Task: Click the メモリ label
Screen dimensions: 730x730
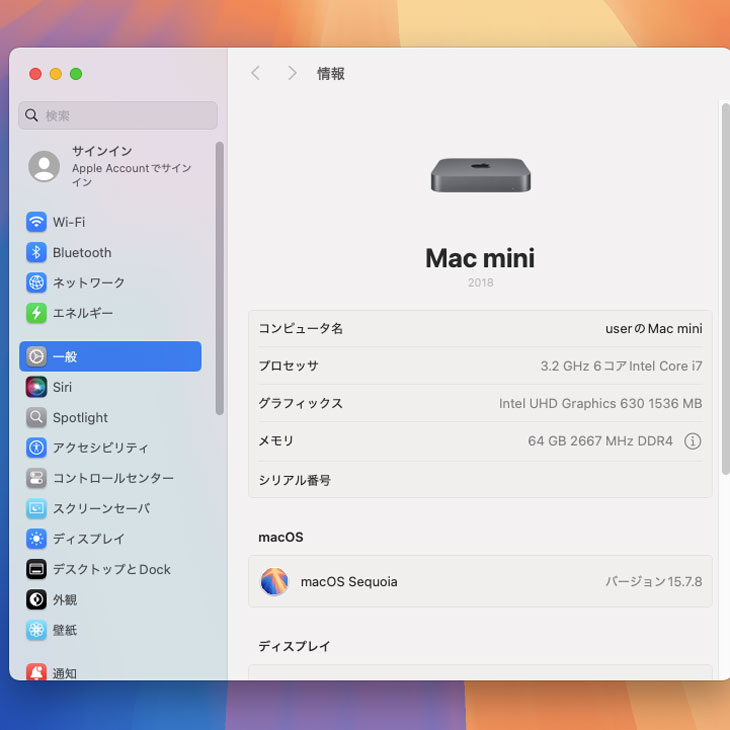Action: pos(276,441)
